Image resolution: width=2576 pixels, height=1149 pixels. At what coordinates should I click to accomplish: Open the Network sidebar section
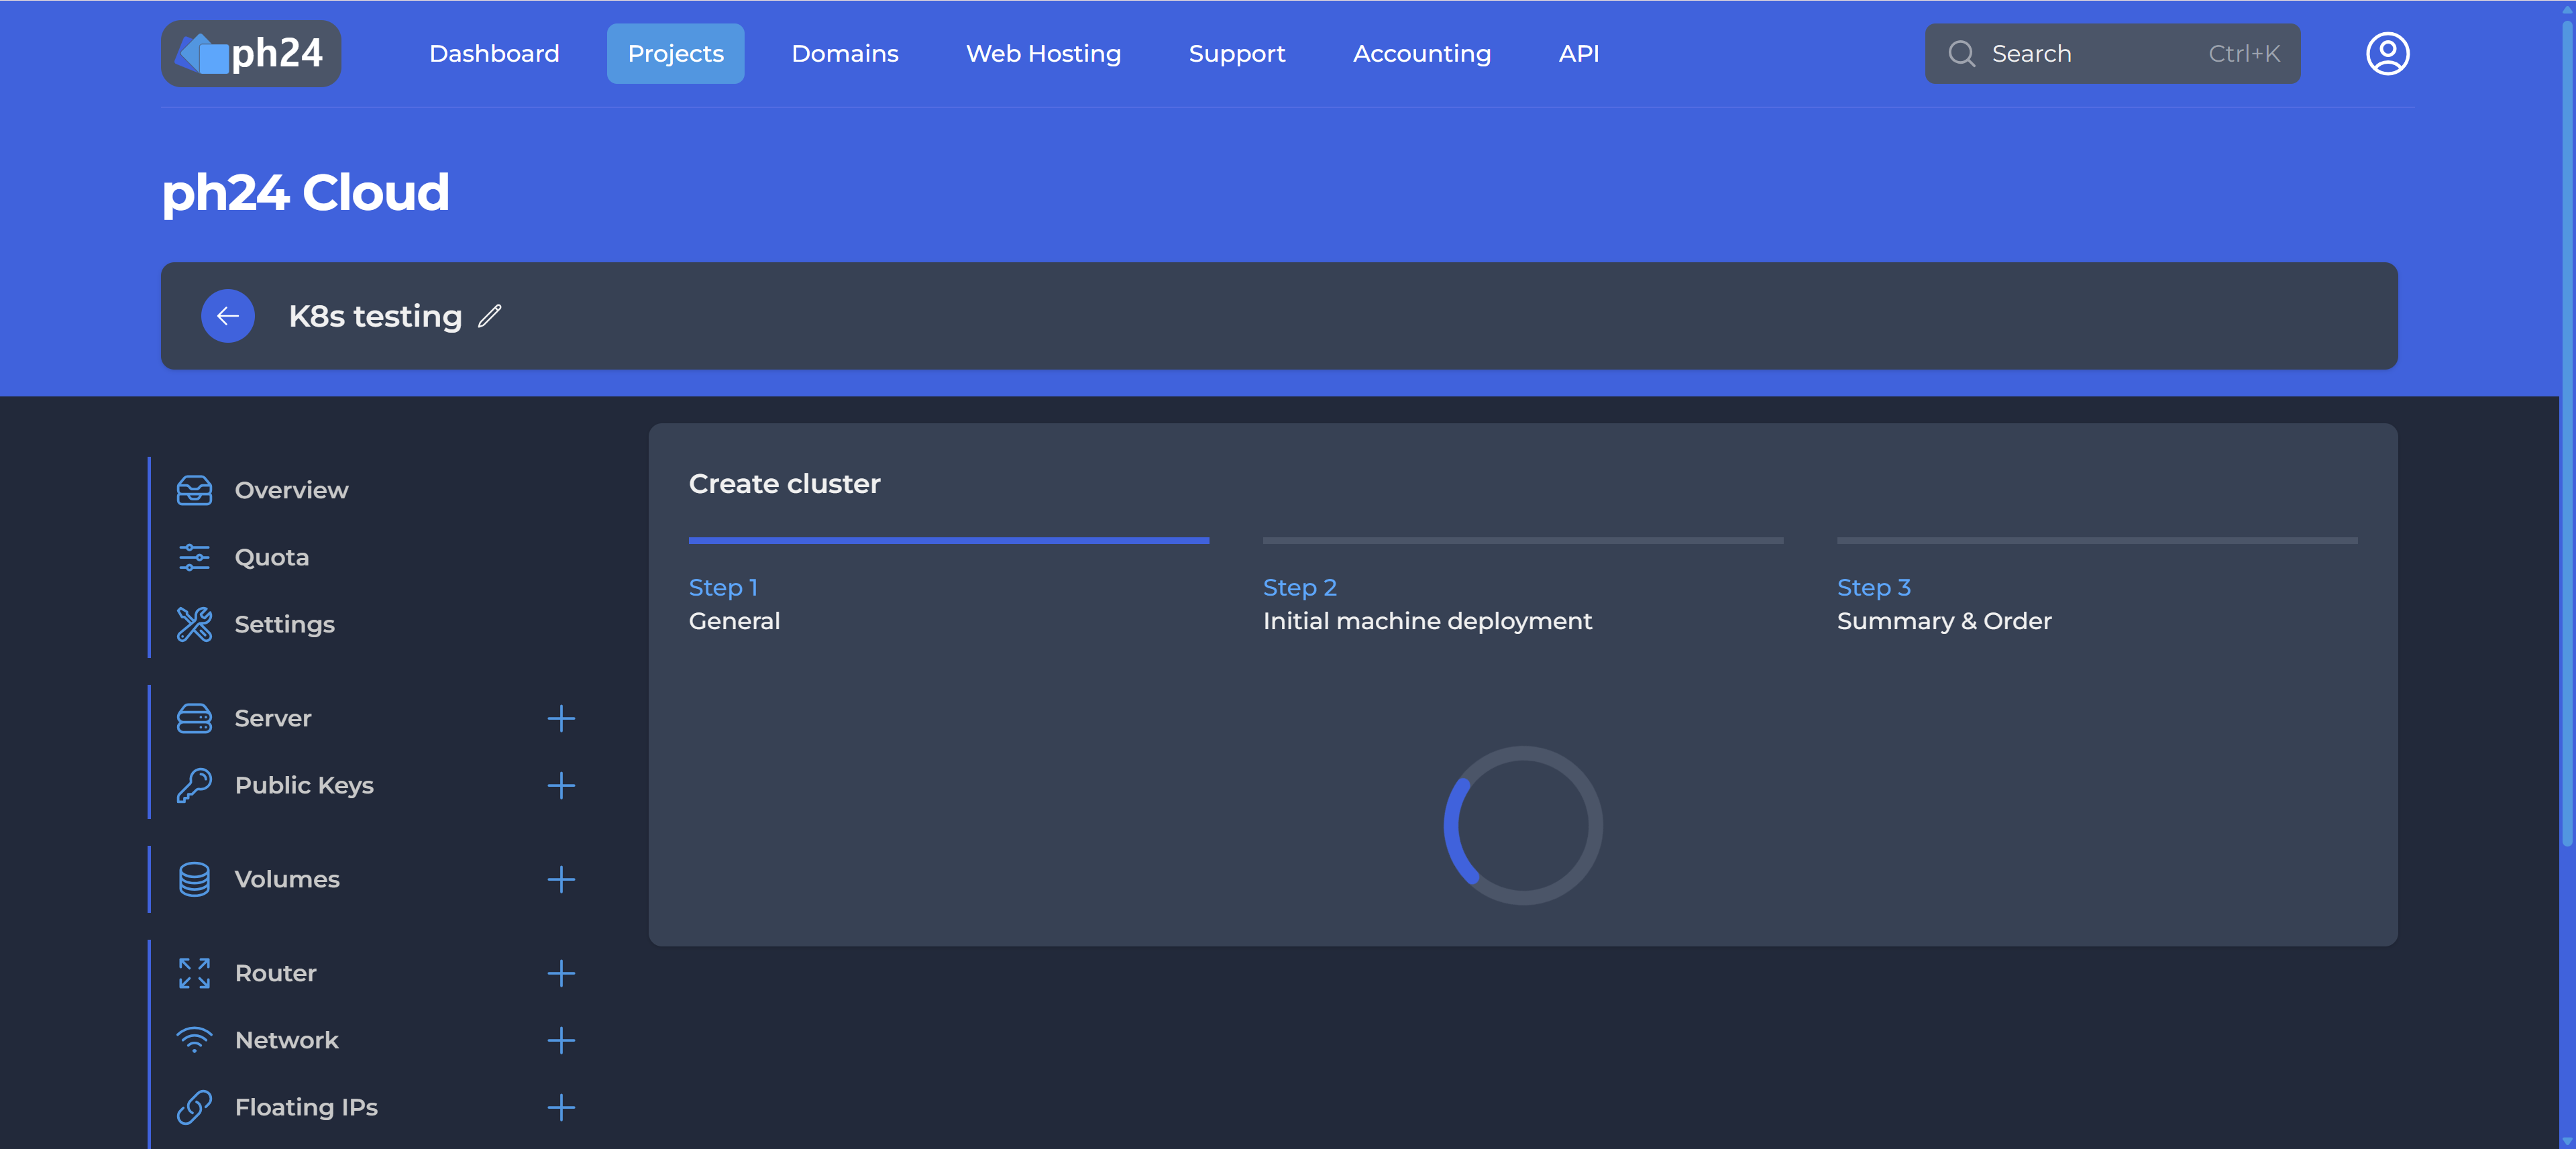(x=286, y=1040)
